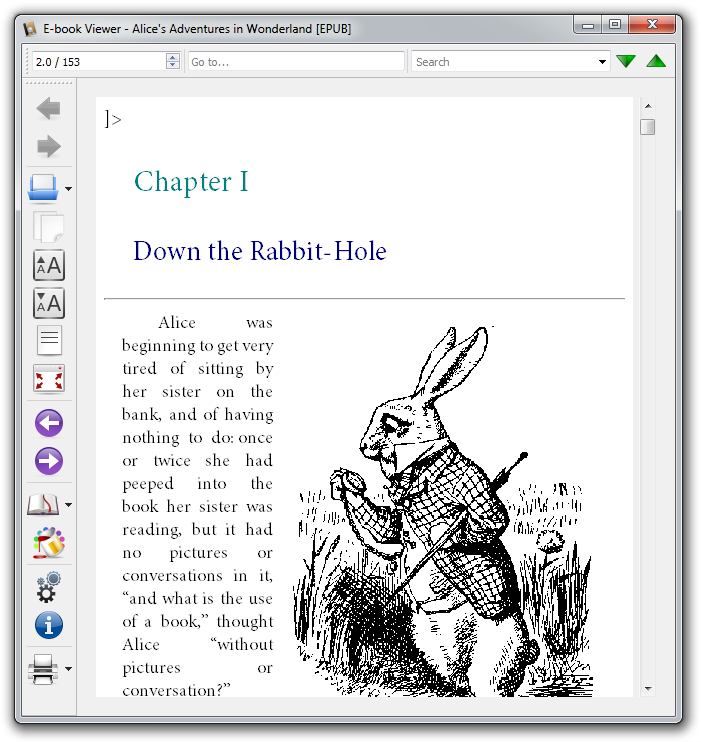
Task: Click the vertical scrollbar thumb
Action: click(648, 127)
